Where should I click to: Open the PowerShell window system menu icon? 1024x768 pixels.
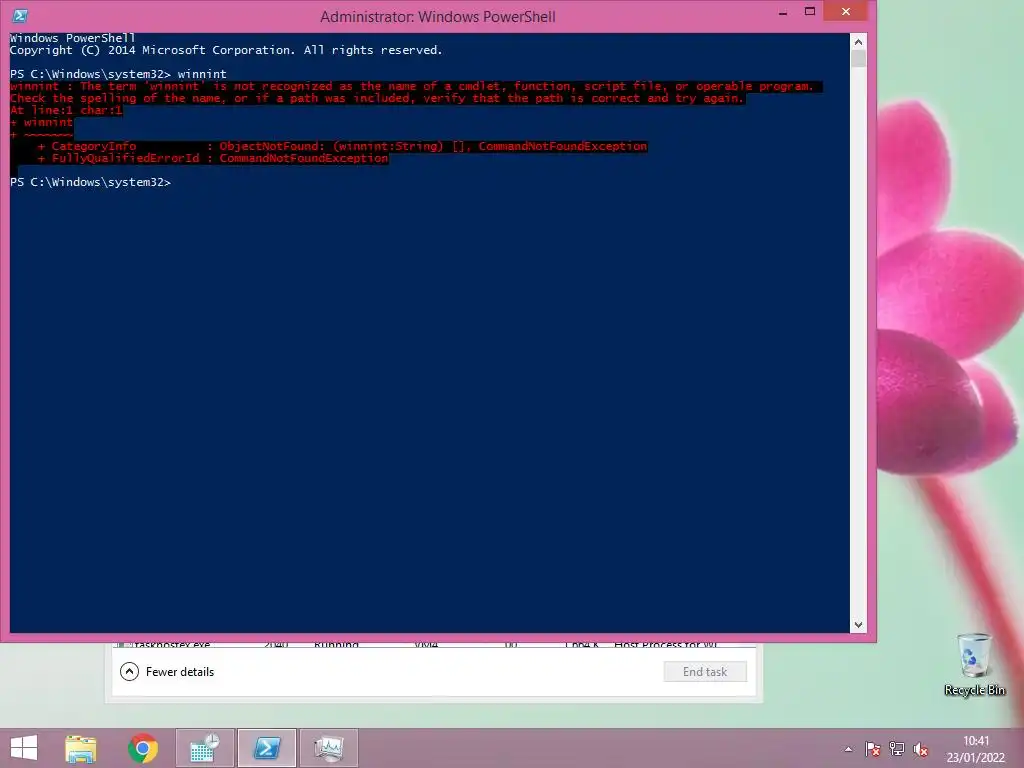coord(20,16)
